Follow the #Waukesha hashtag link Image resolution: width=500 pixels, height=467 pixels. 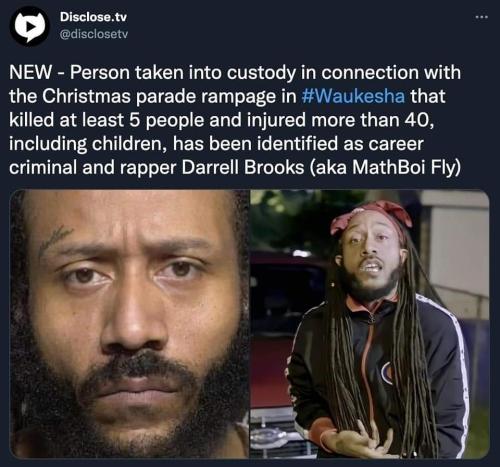click(x=353, y=96)
